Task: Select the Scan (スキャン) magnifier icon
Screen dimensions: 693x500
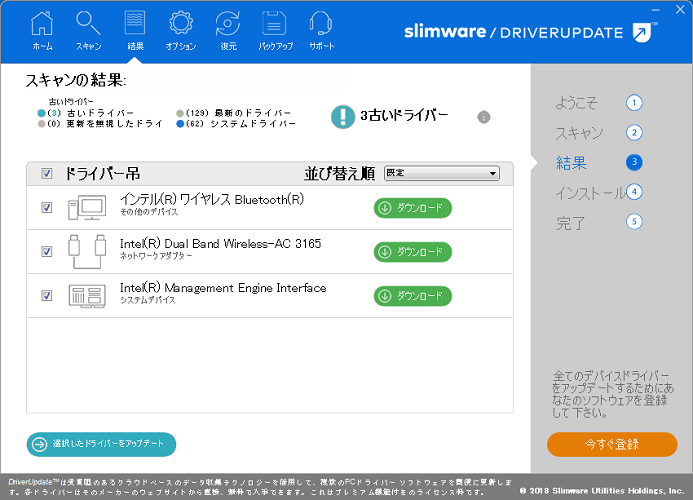Action: (88, 24)
